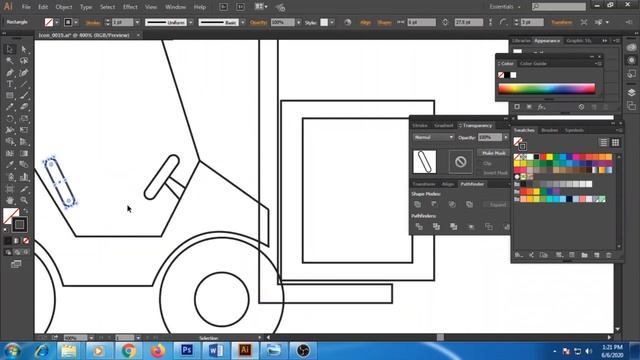The image size is (640, 360).
Task: Select the Type tool
Action: pos(10,84)
